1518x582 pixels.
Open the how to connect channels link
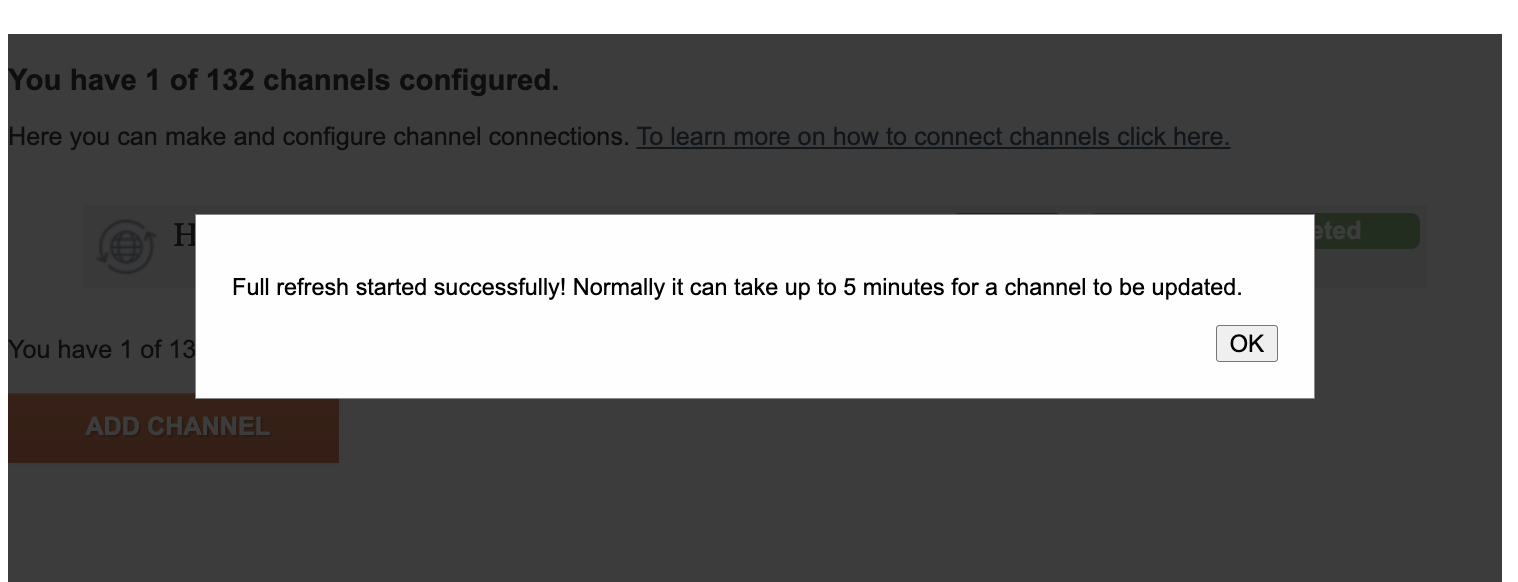933,136
